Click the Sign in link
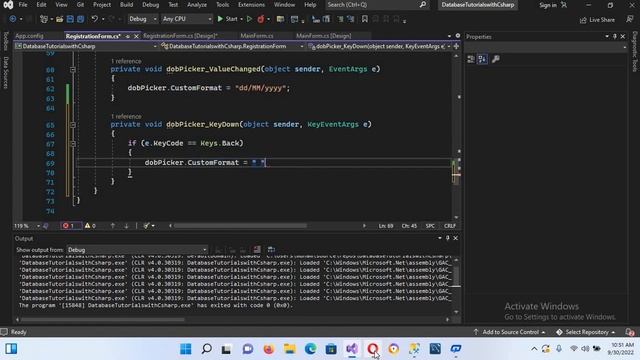The width and height of the screenshot is (640, 360). [548, 5]
